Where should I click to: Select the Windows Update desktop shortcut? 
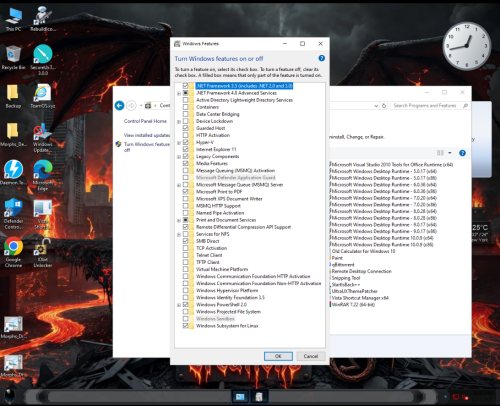click(x=43, y=137)
